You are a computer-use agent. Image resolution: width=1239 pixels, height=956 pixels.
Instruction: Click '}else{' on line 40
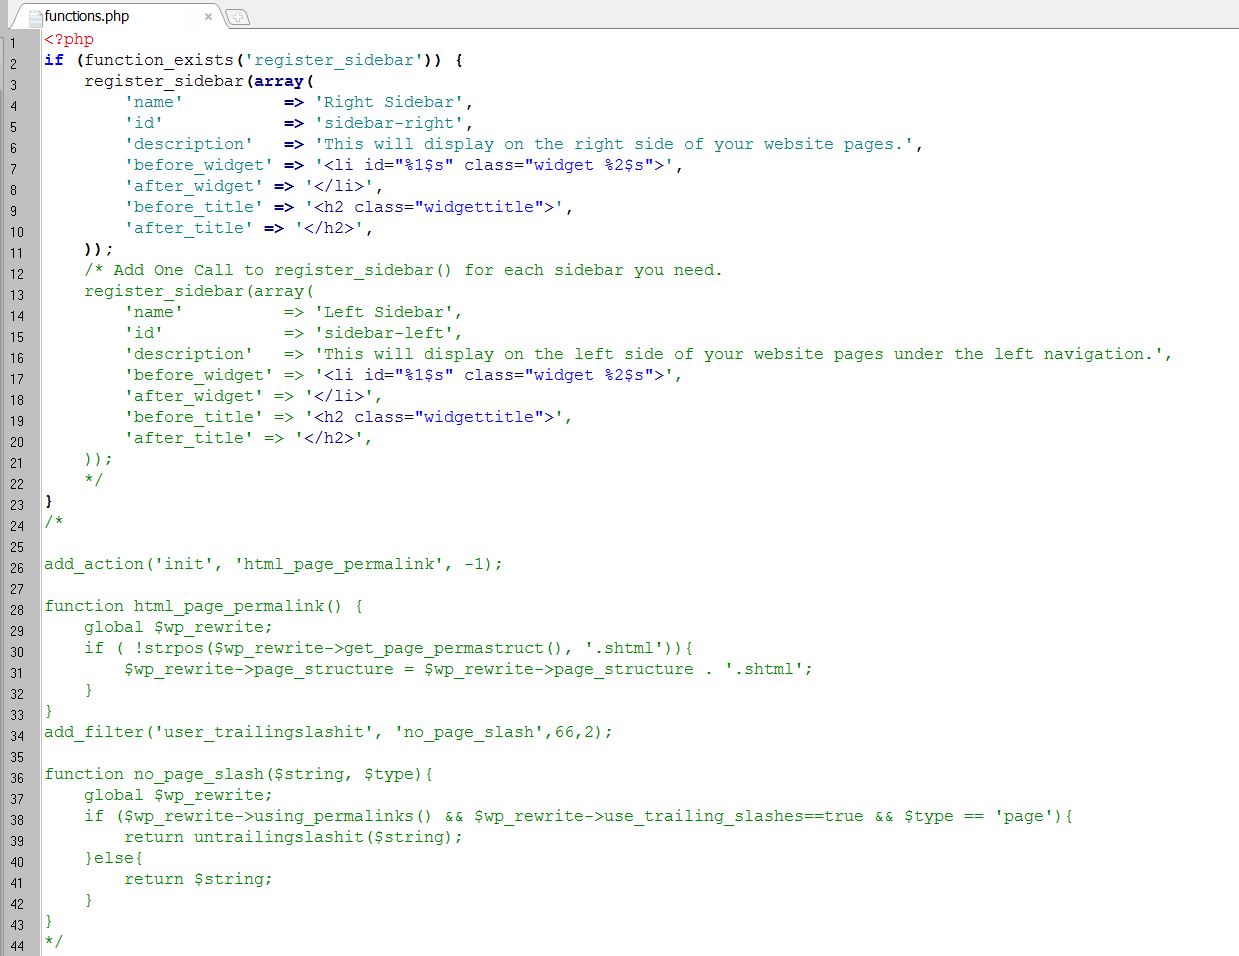tap(114, 858)
